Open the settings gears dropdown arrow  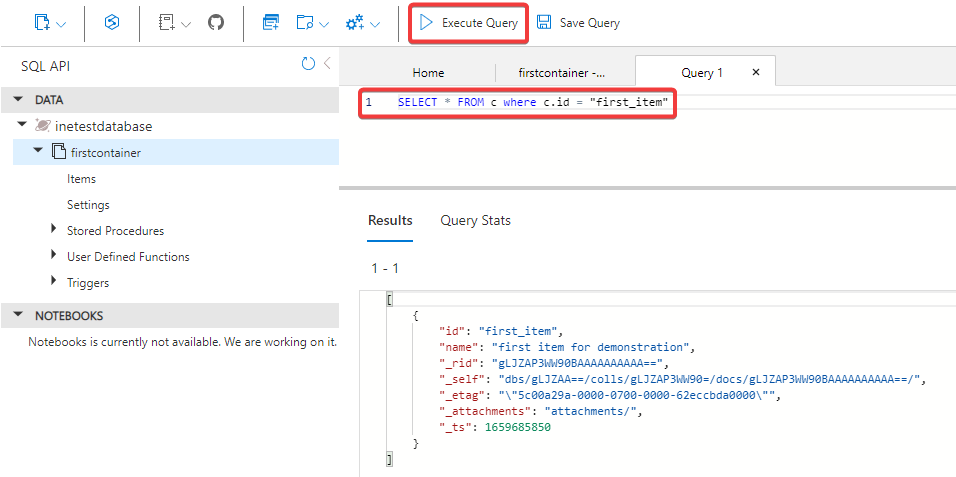click(x=375, y=23)
